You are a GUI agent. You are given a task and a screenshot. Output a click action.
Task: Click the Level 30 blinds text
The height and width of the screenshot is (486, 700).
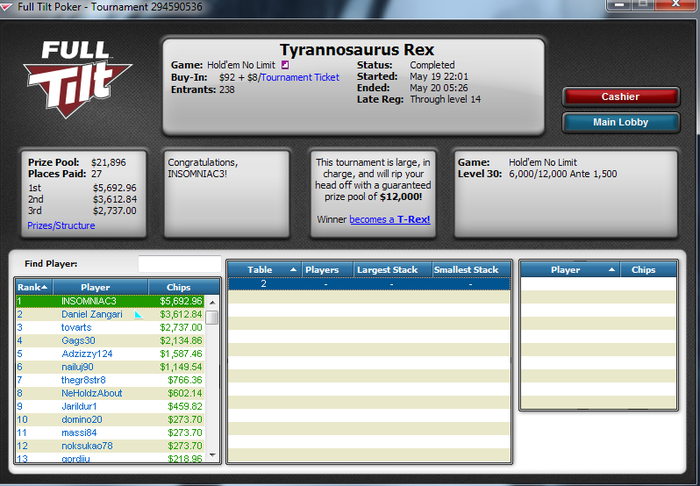coord(537,174)
